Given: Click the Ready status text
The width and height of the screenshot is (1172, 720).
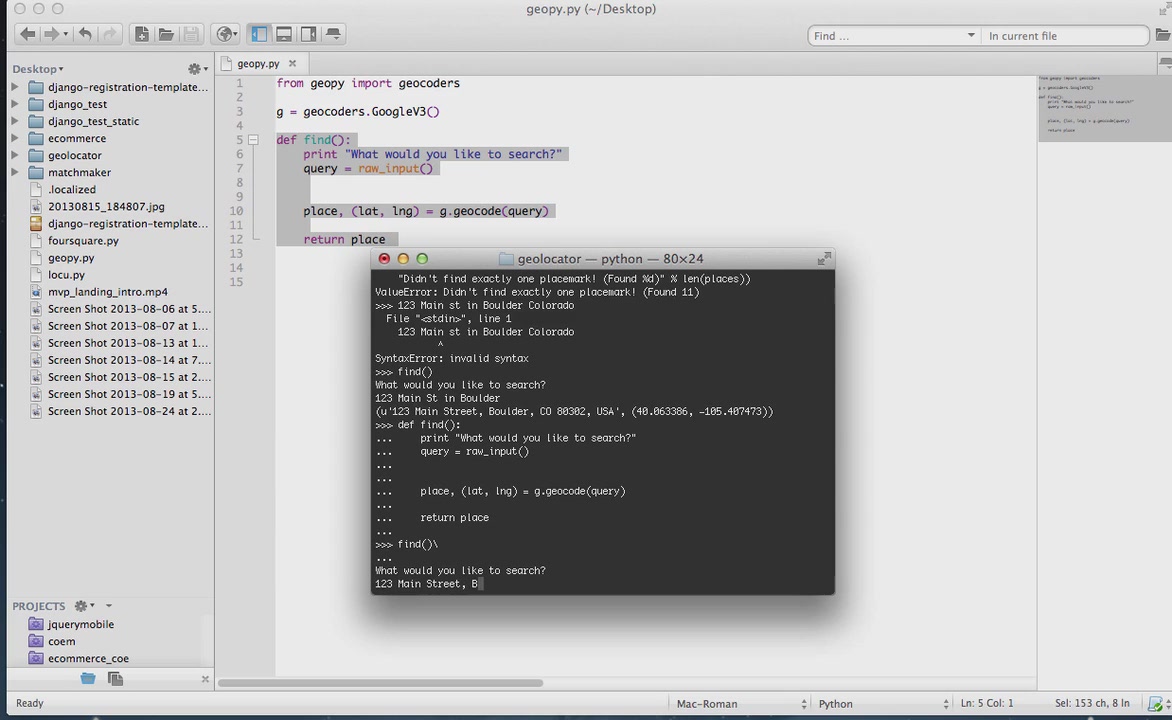Looking at the screenshot, I should [x=30, y=703].
